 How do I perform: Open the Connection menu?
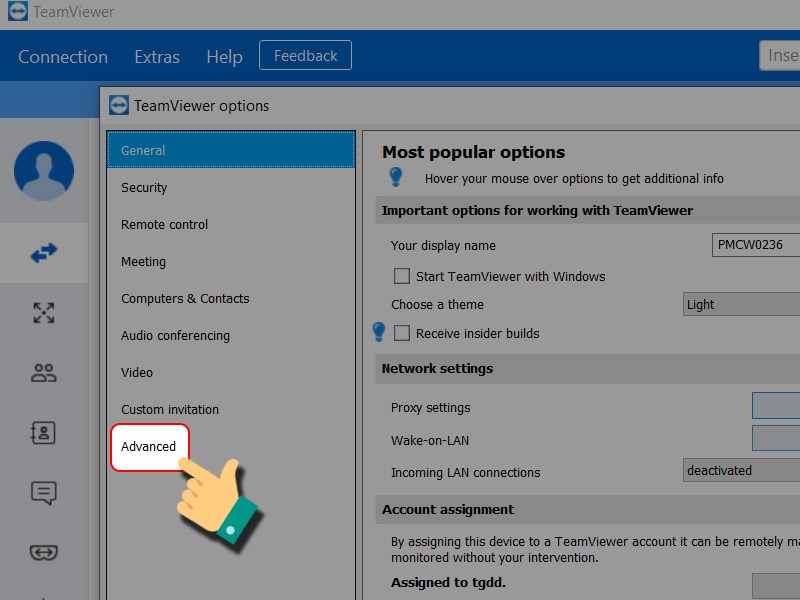(x=63, y=56)
